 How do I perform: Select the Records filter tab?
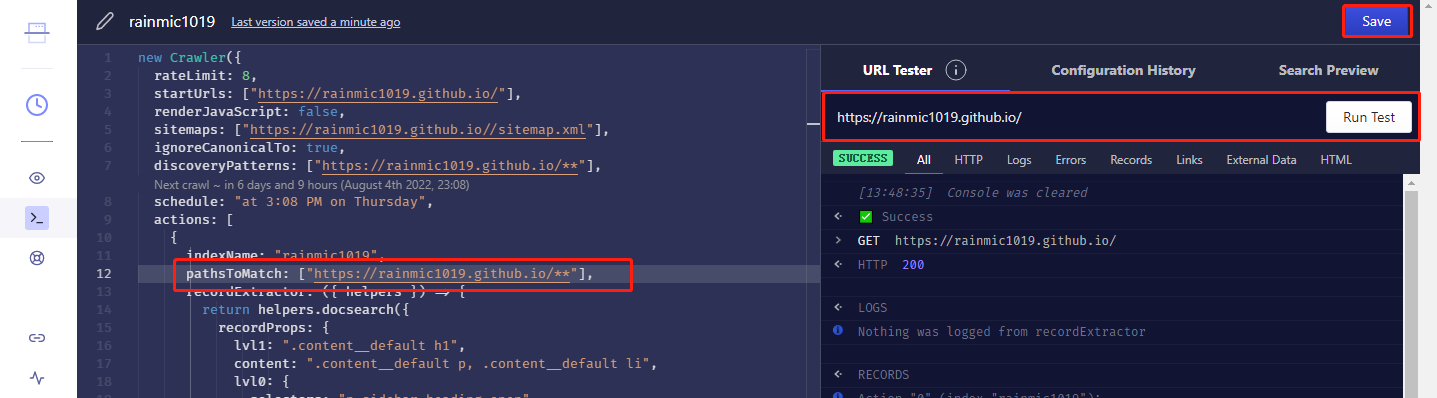(x=1131, y=160)
